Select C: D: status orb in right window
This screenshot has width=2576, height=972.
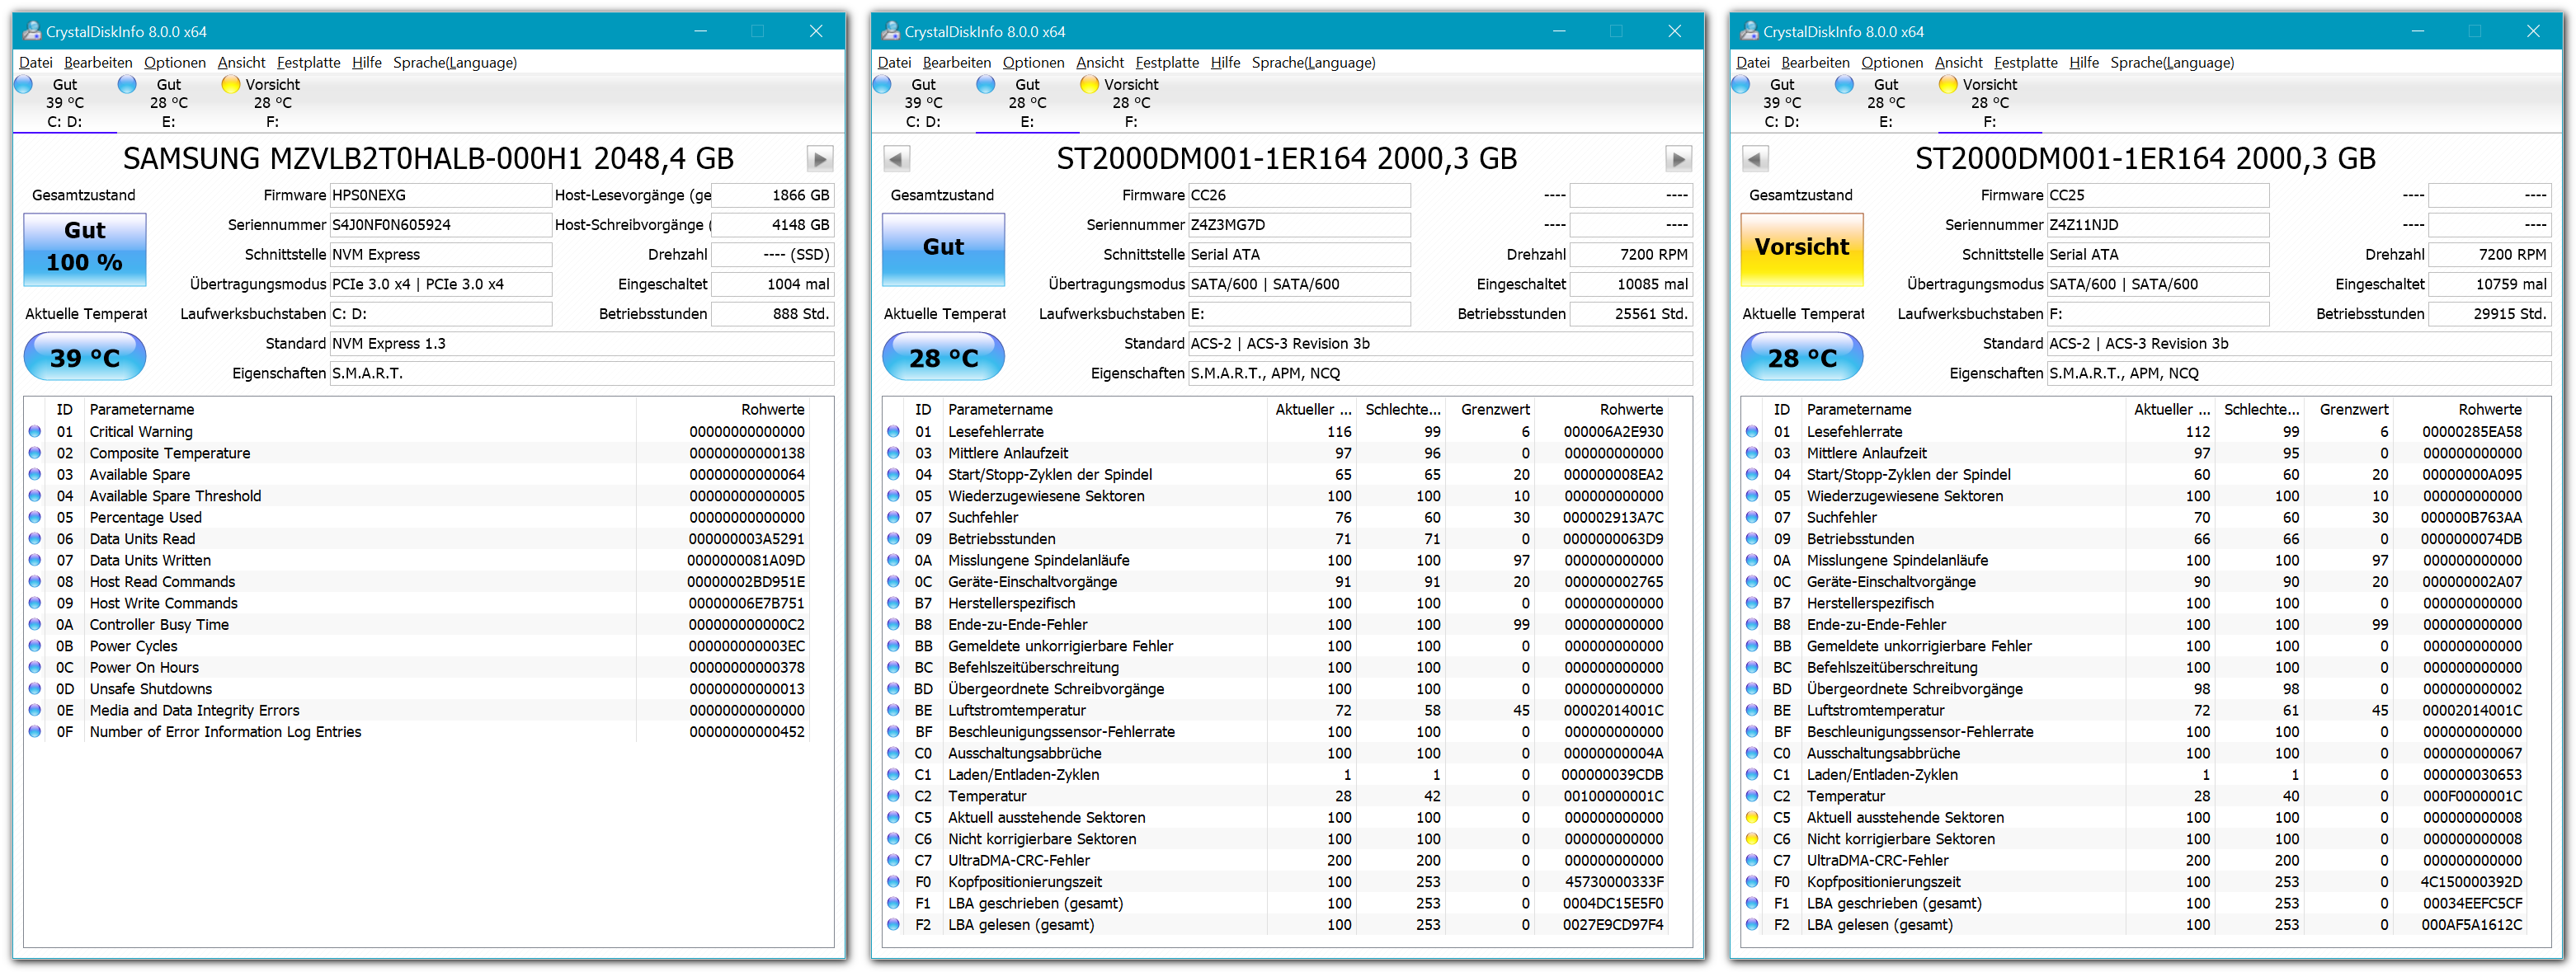[x=1741, y=85]
